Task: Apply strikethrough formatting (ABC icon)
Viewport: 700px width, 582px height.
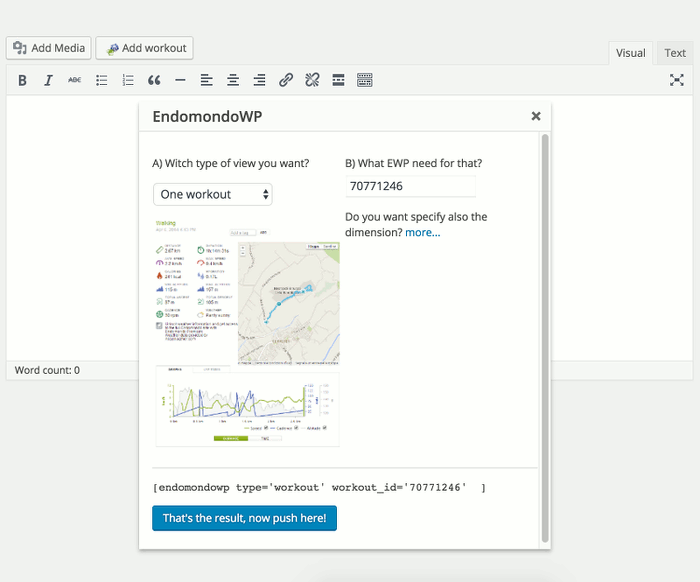Action: (x=75, y=80)
